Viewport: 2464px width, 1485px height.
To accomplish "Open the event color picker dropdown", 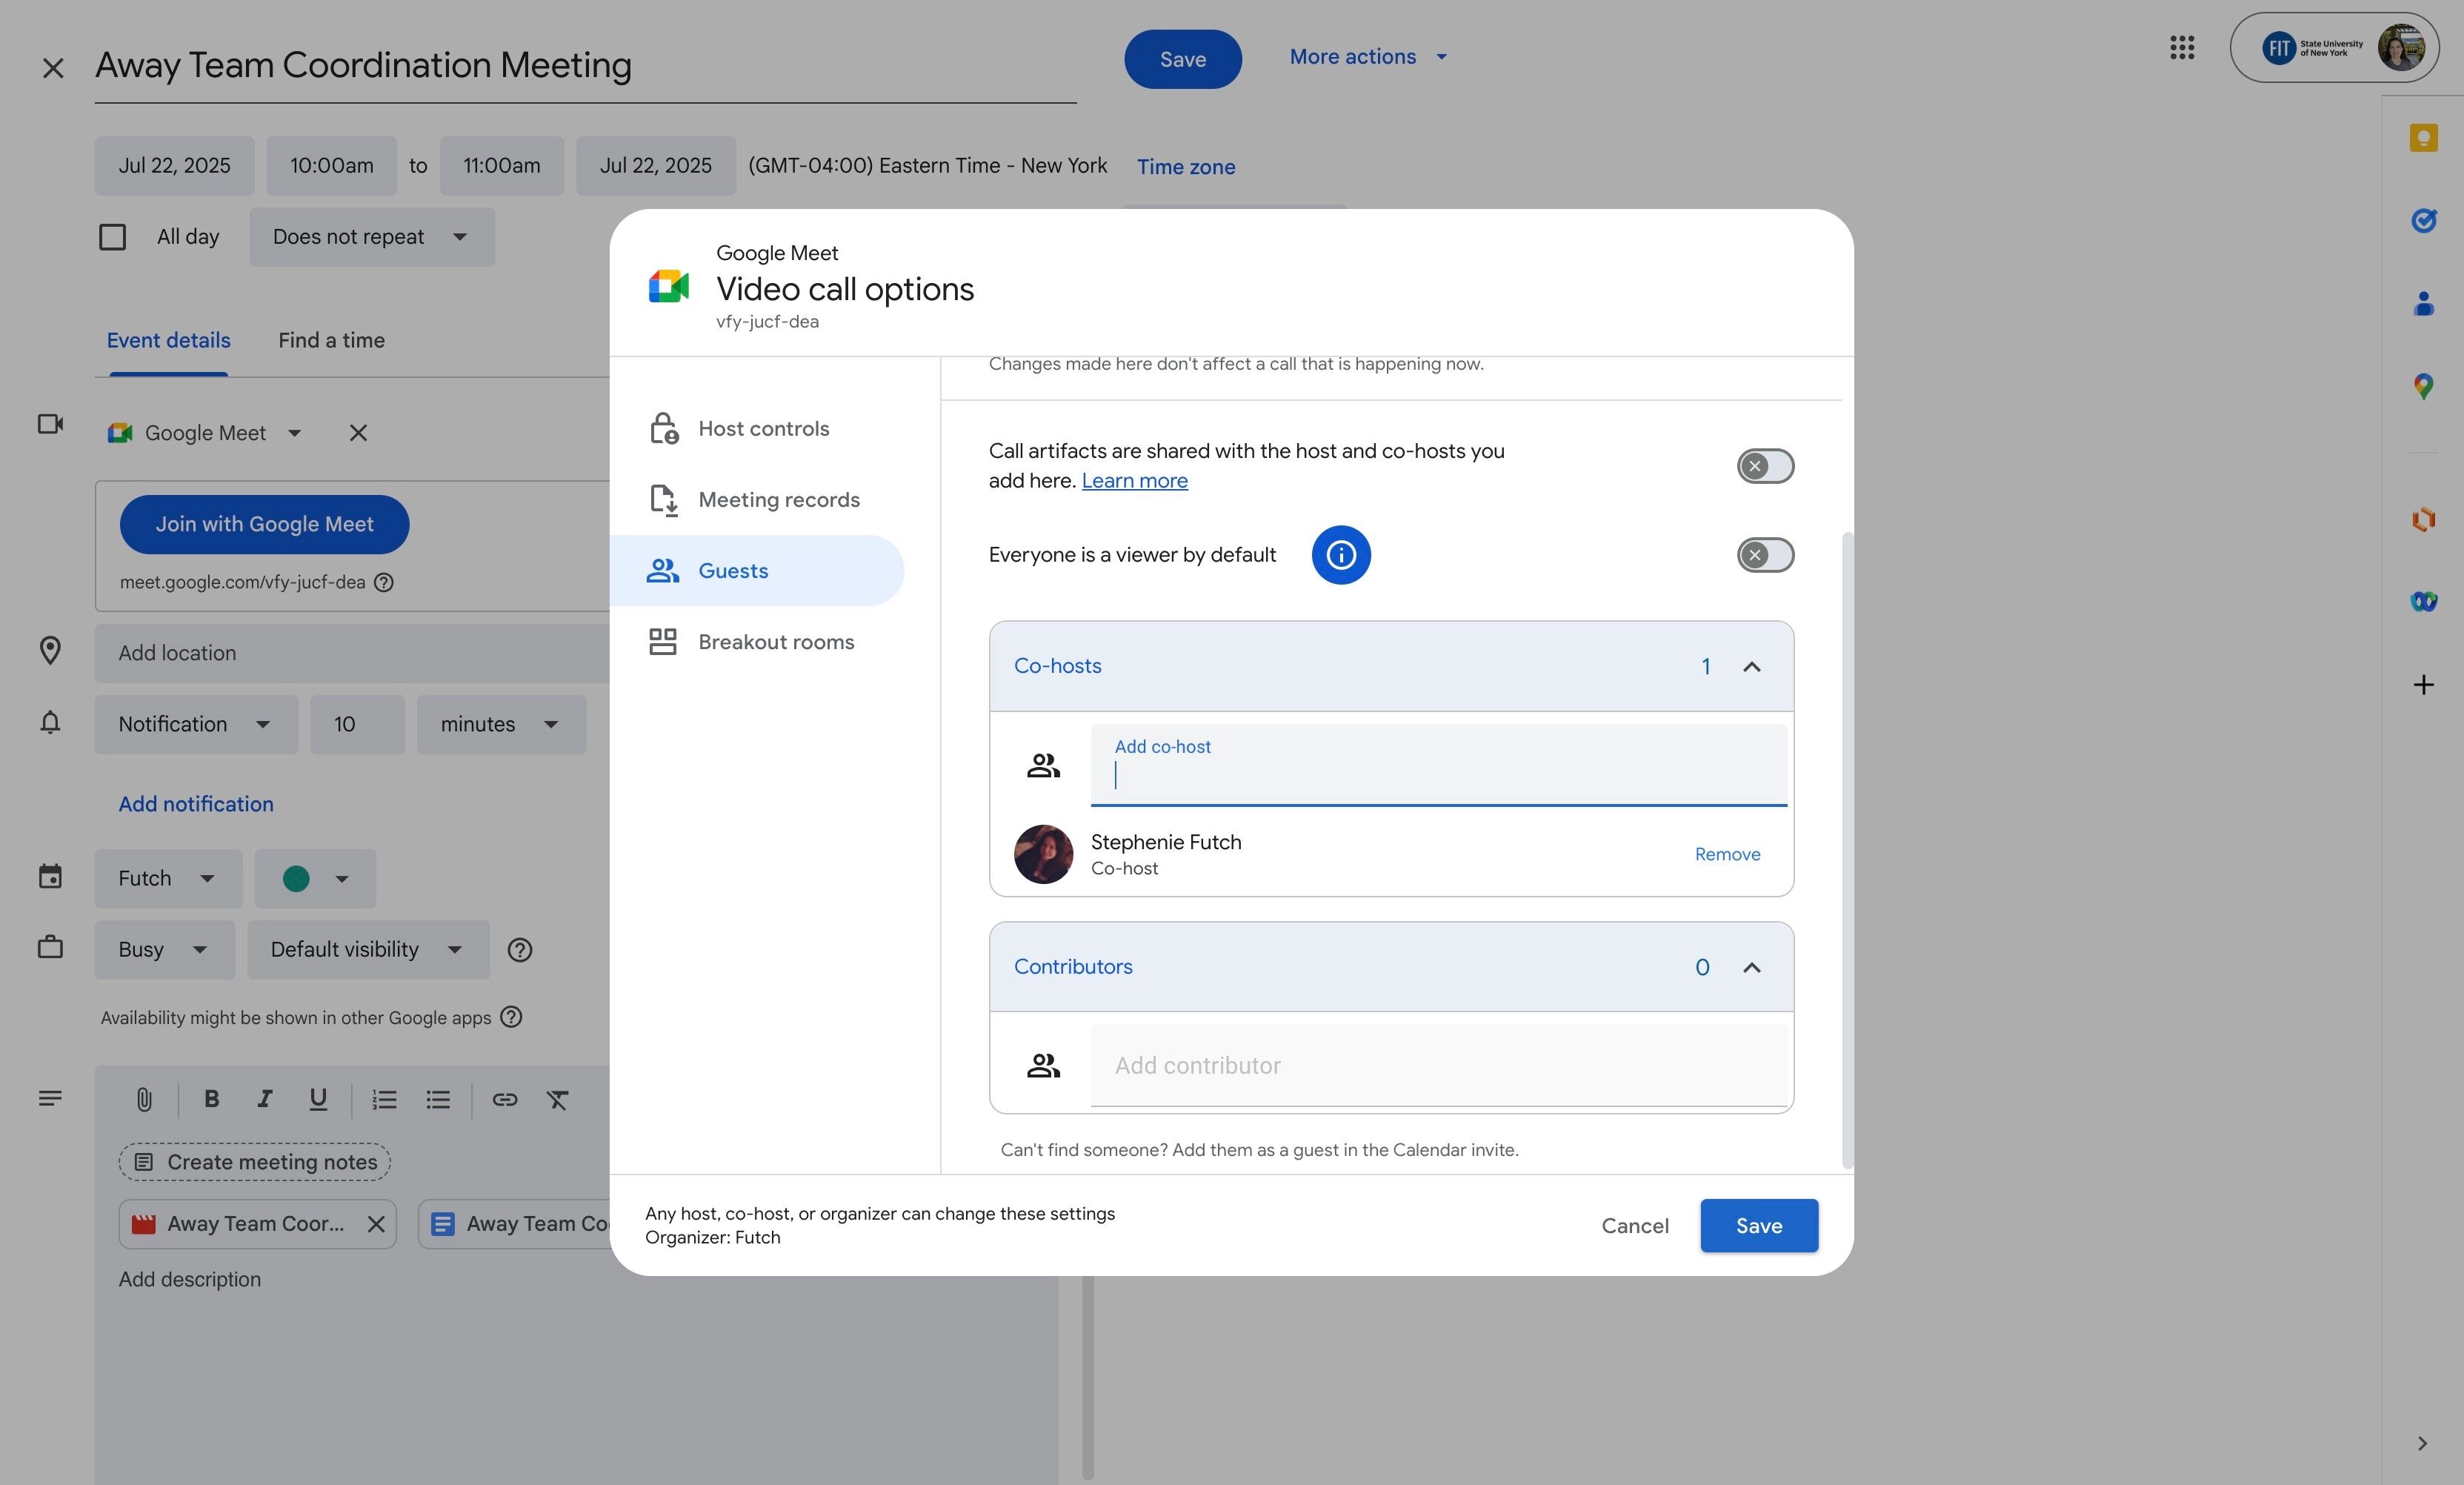I will (x=315, y=878).
